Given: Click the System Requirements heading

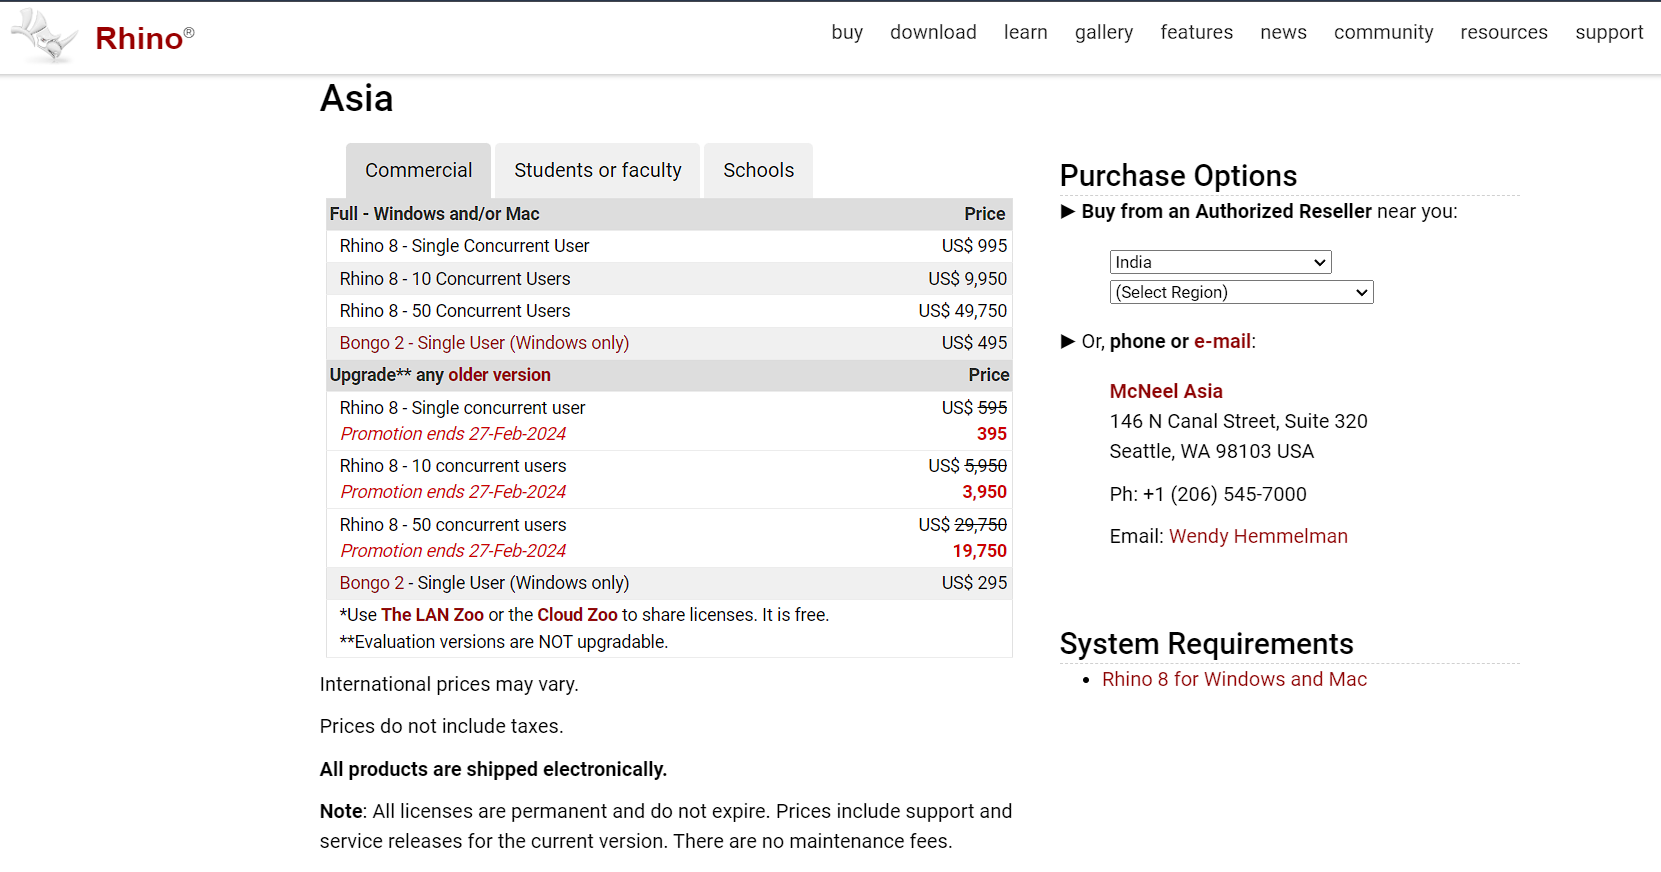Looking at the screenshot, I should tap(1206, 644).
